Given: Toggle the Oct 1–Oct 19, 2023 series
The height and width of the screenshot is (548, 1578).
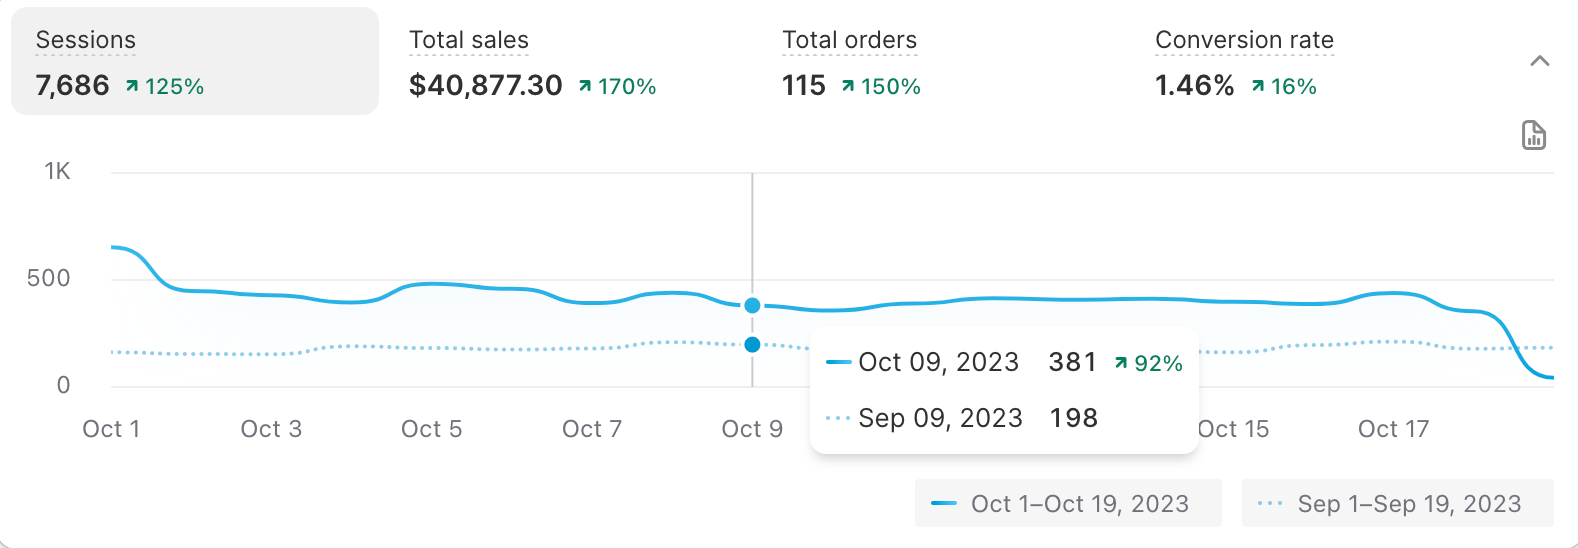Looking at the screenshot, I should click(1067, 503).
